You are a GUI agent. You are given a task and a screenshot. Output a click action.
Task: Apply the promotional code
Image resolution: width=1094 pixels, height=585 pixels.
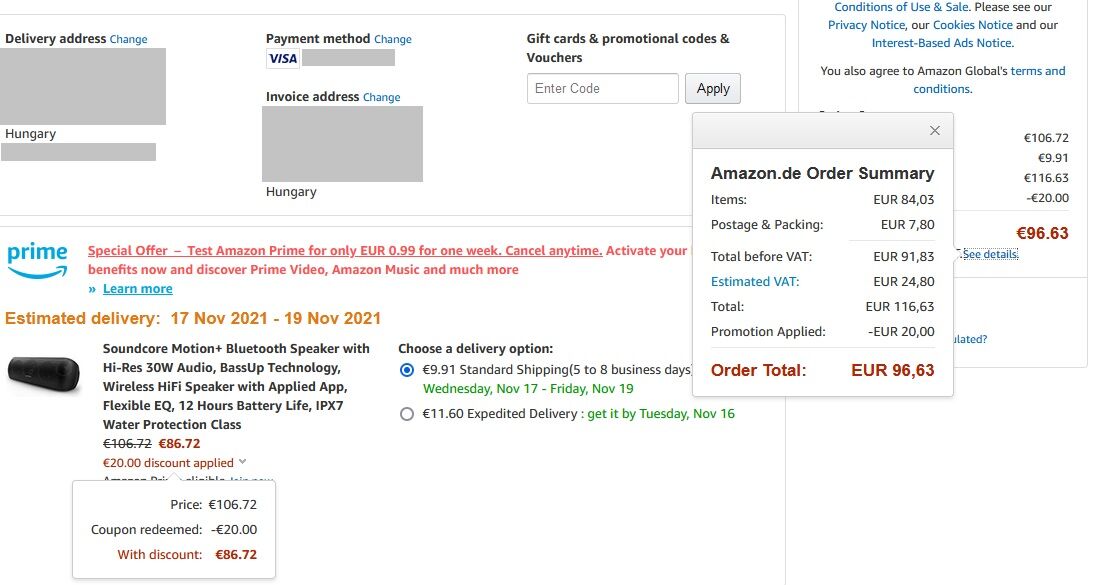(713, 89)
